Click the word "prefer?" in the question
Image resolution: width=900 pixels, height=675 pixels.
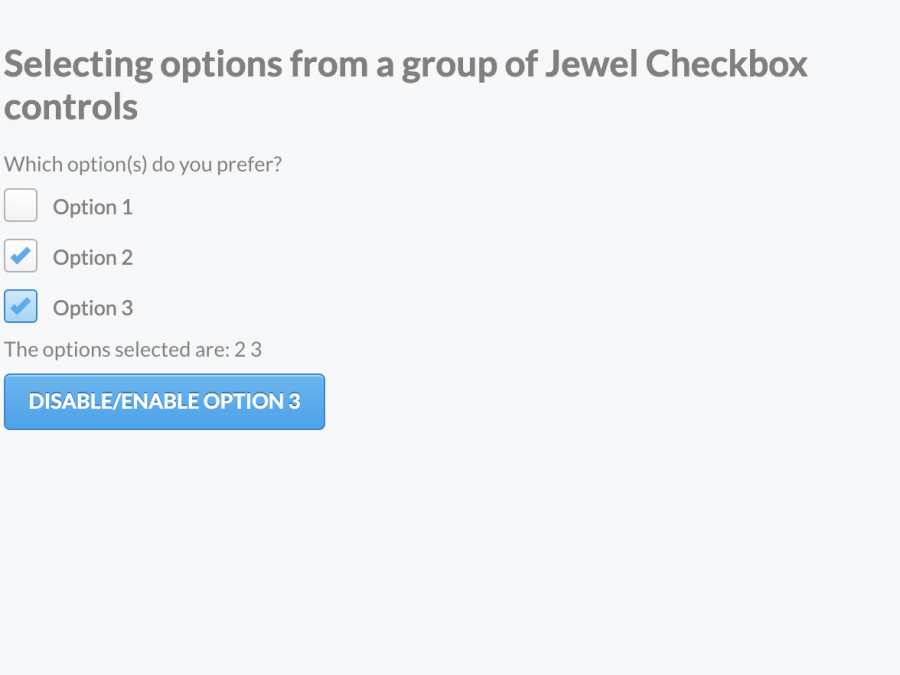pyautogui.click(x=250, y=164)
